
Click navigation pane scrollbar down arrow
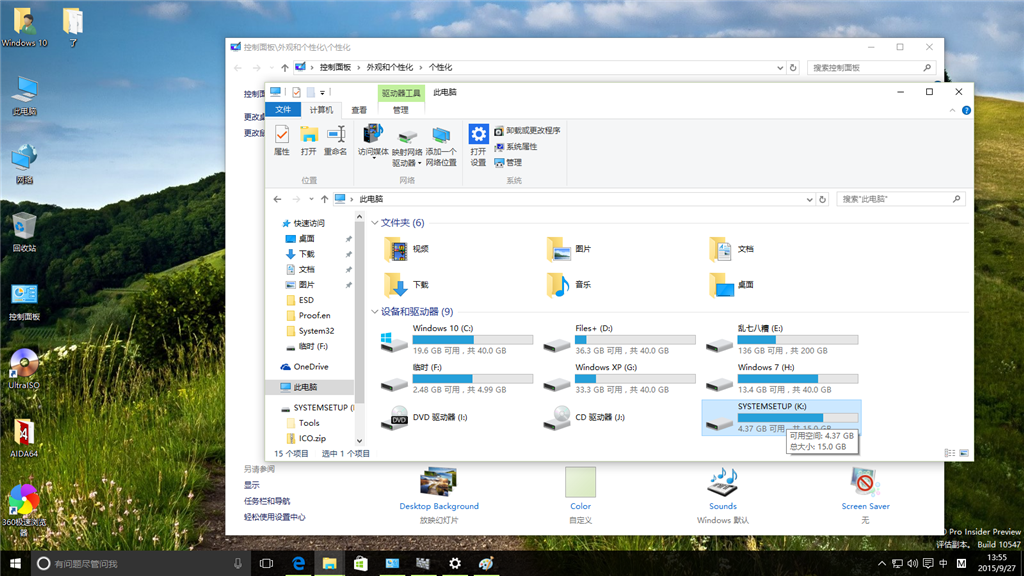click(x=359, y=441)
